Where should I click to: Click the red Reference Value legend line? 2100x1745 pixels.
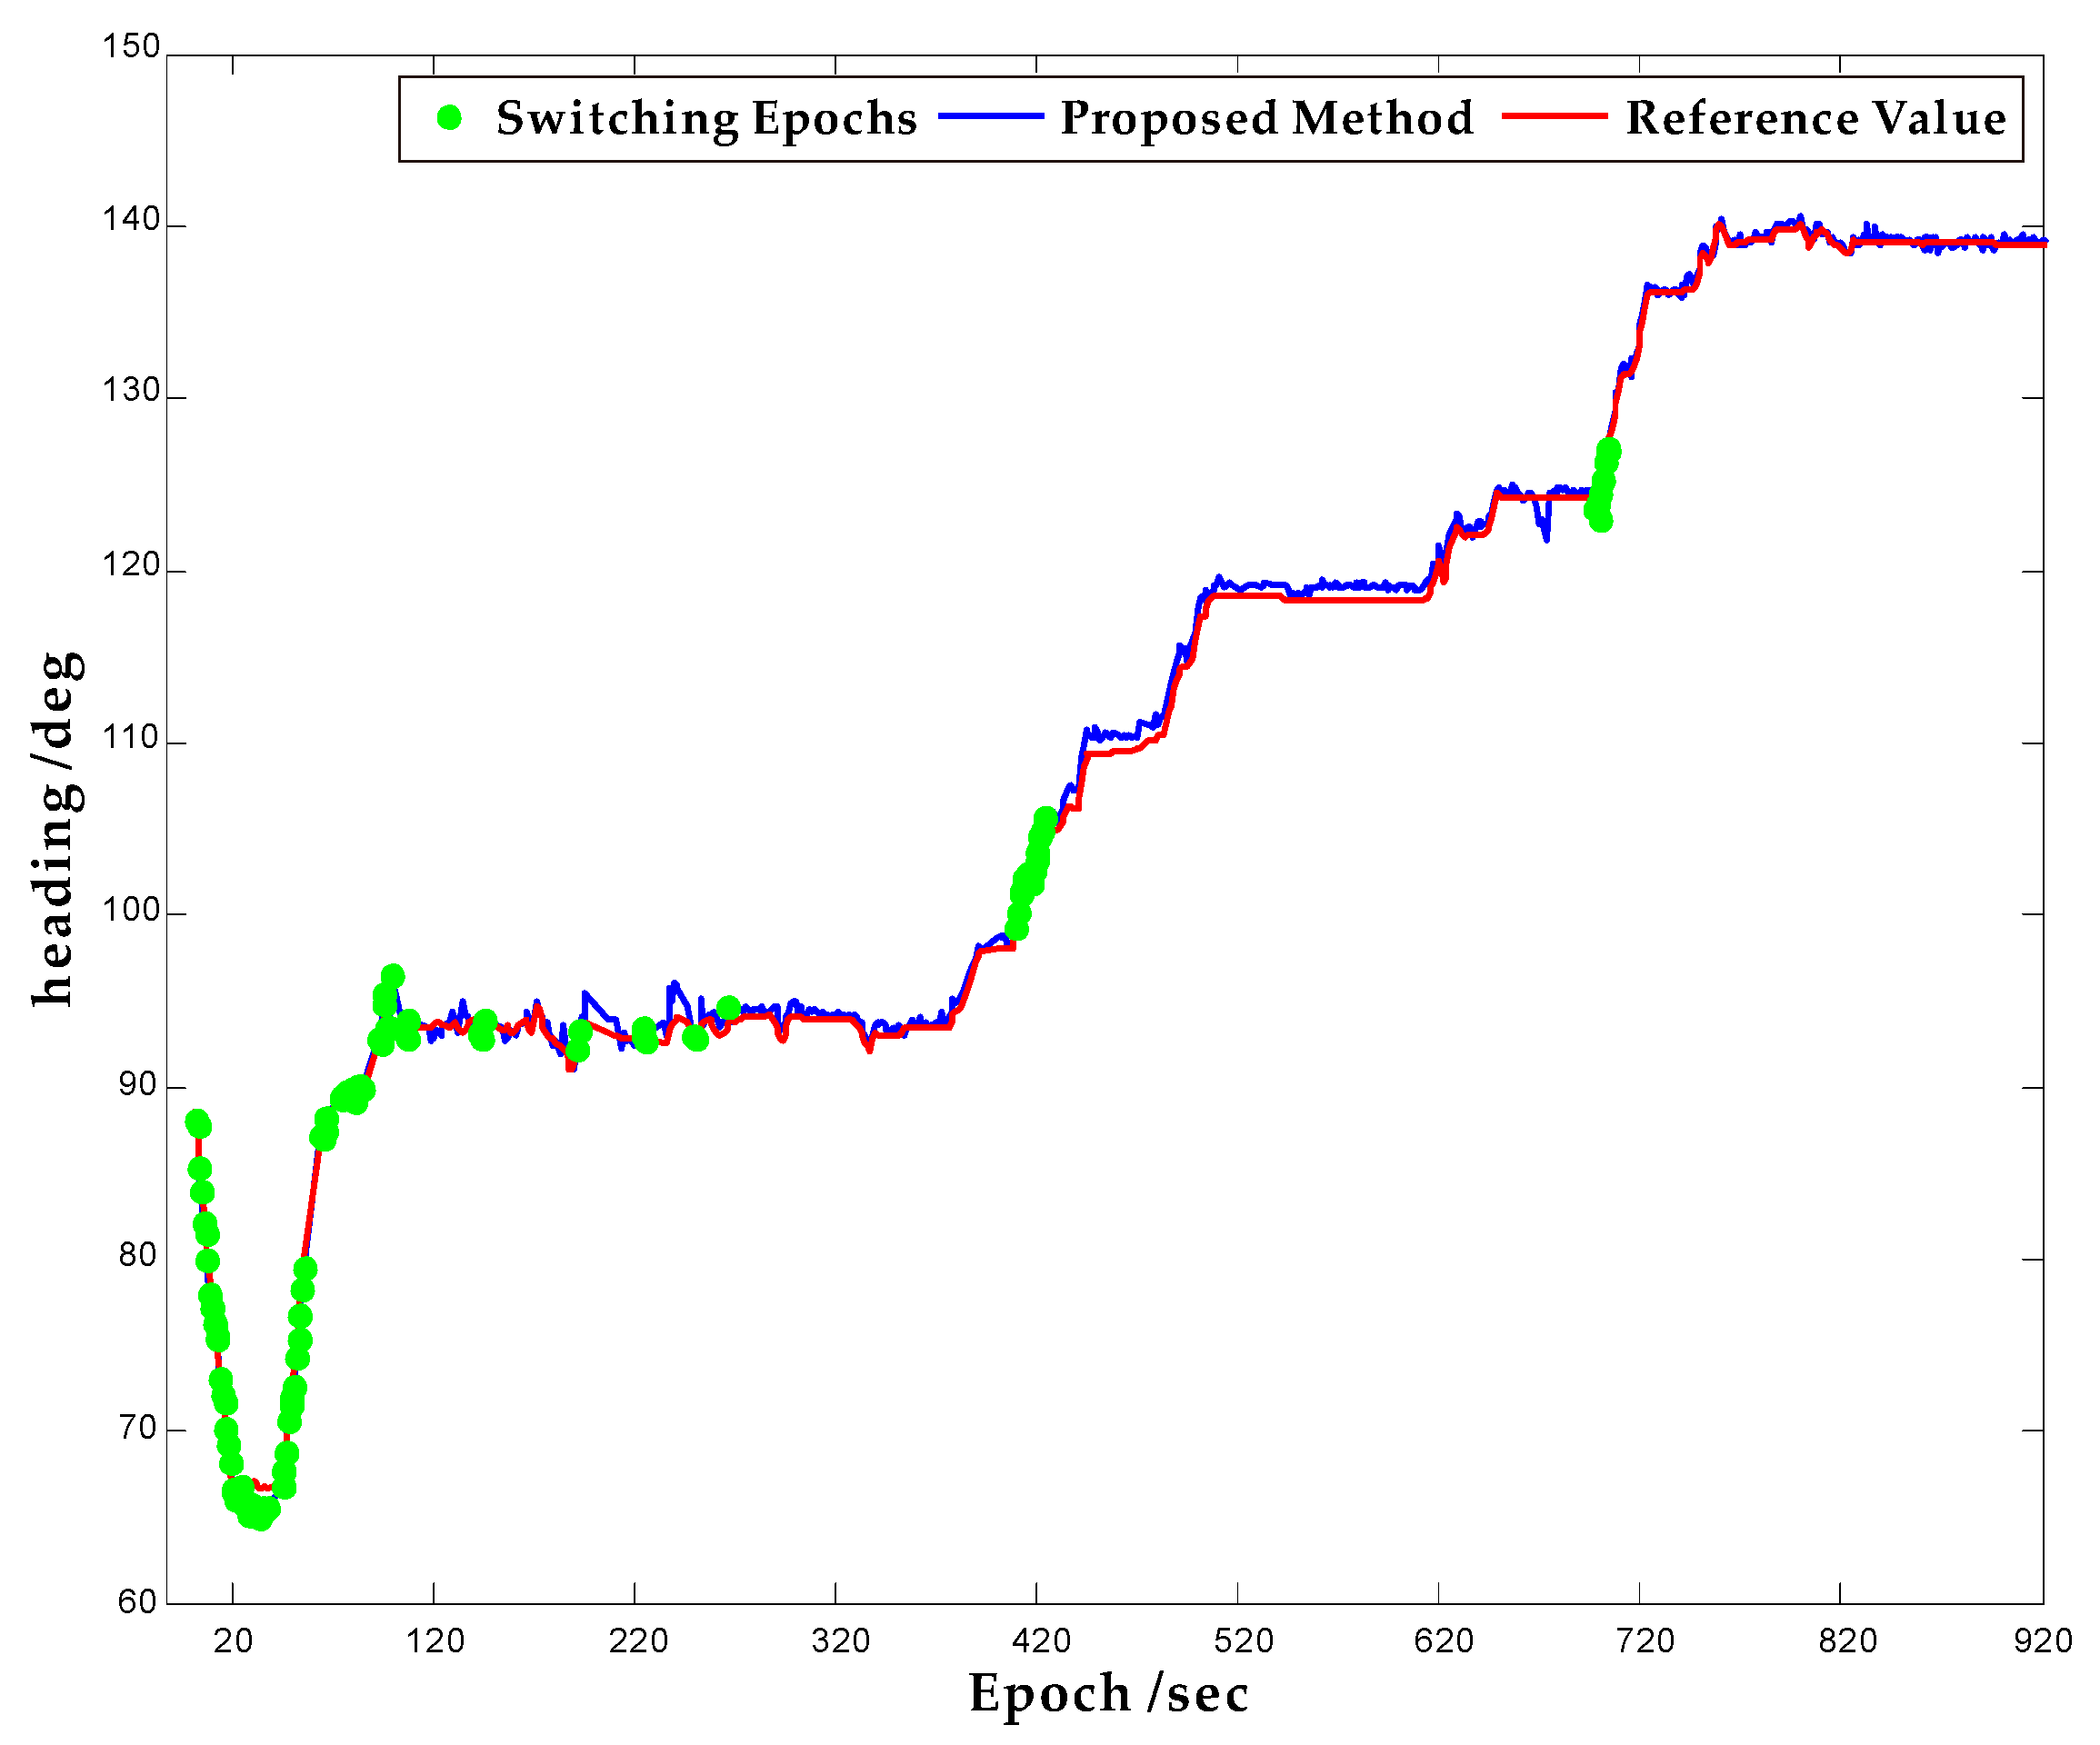click(1554, 117)
